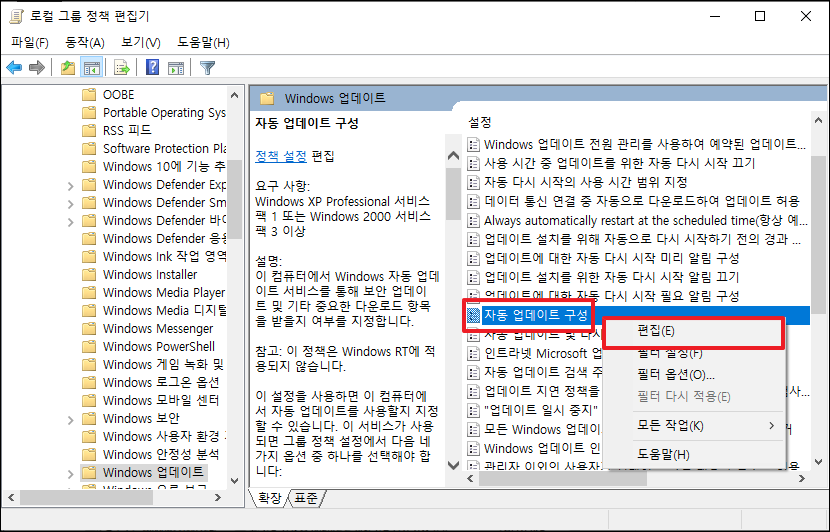Click tree pane horizontal scroll left arrow
This screenshot has width=830, height=532.
pyautogui.click(x=11, y=498)
